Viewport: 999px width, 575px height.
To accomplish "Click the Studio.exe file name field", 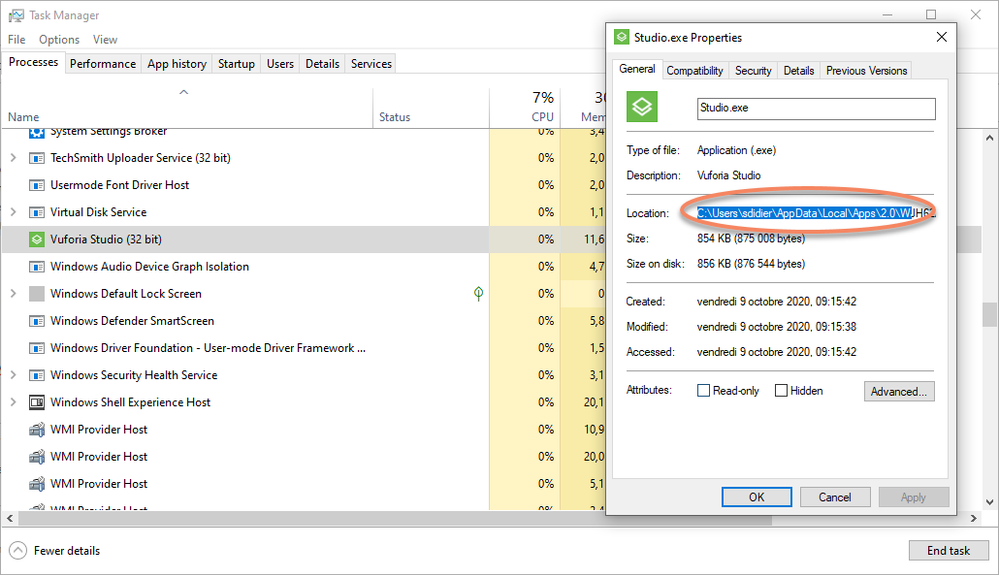I will point(815,108).
